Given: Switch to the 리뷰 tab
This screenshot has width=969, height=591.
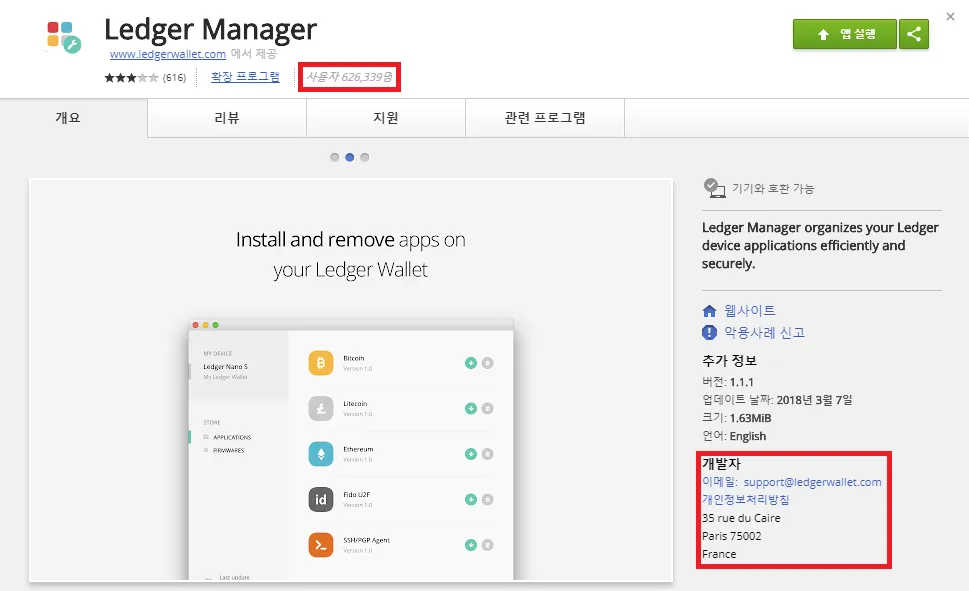Looking at the screenshot, I should click(227, 118).
